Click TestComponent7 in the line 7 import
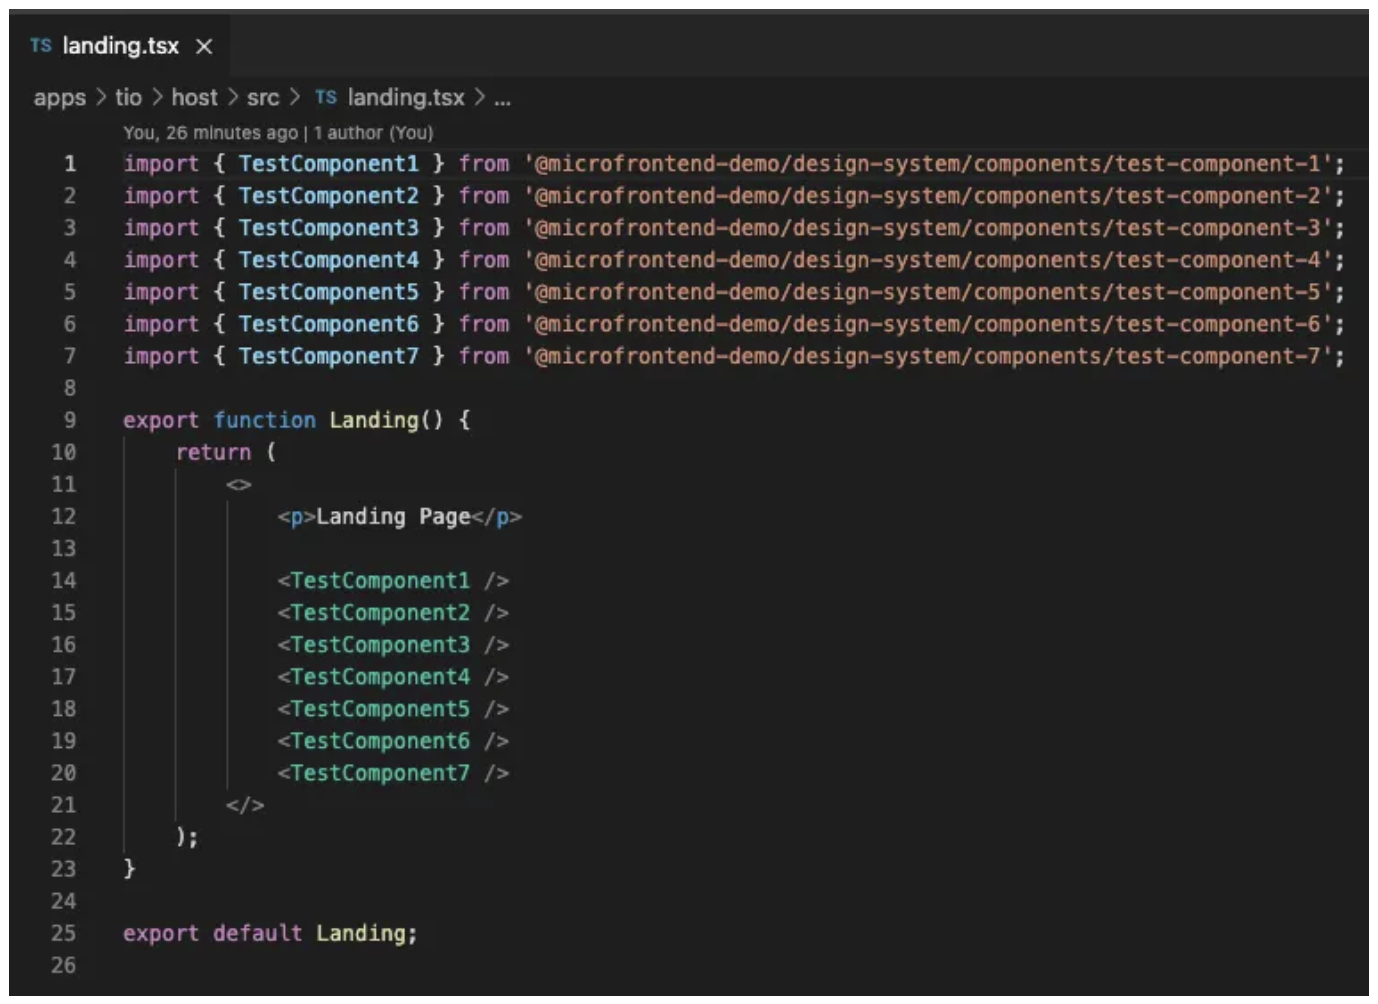Screen dimensions: 1378x1004 328,356
